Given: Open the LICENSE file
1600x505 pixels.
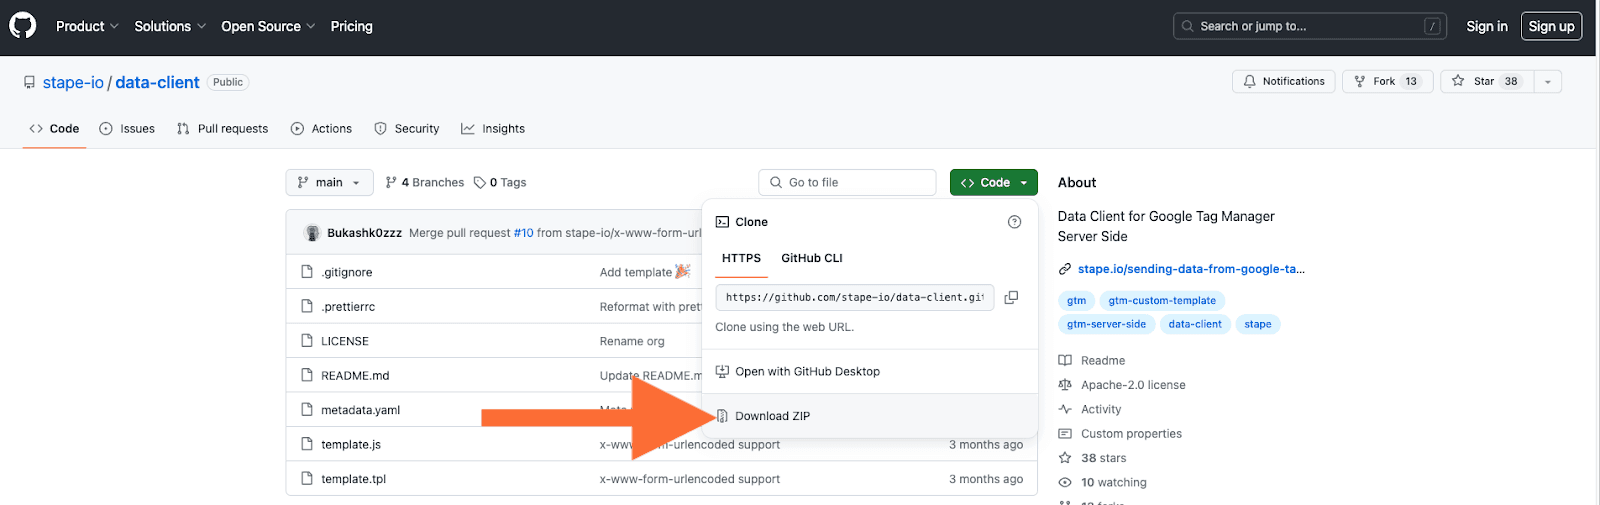Looking at the screenshot, I should [345, 341].
